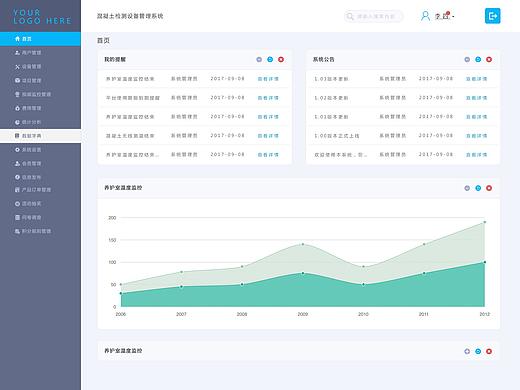Click grey round icon in chart panel header

(467, 188)
